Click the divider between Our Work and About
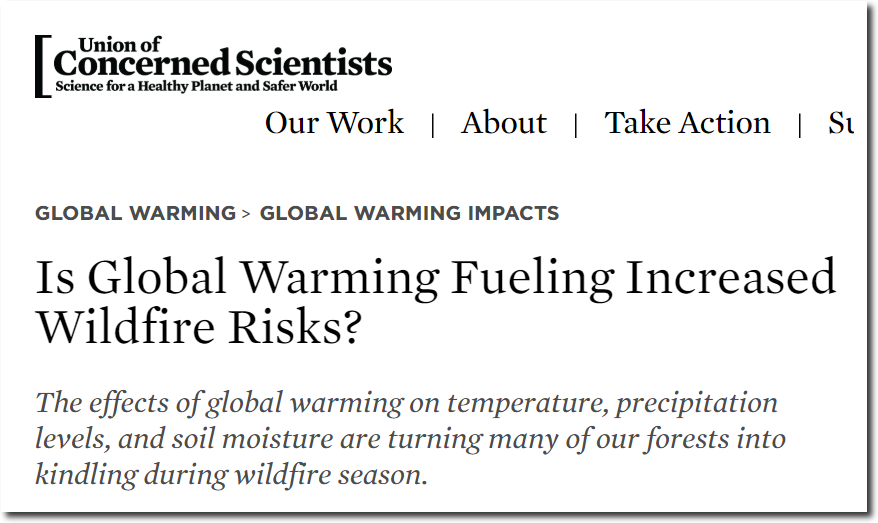Image resolution: width=878 pixels, height=523 pixels. (433, 125)
